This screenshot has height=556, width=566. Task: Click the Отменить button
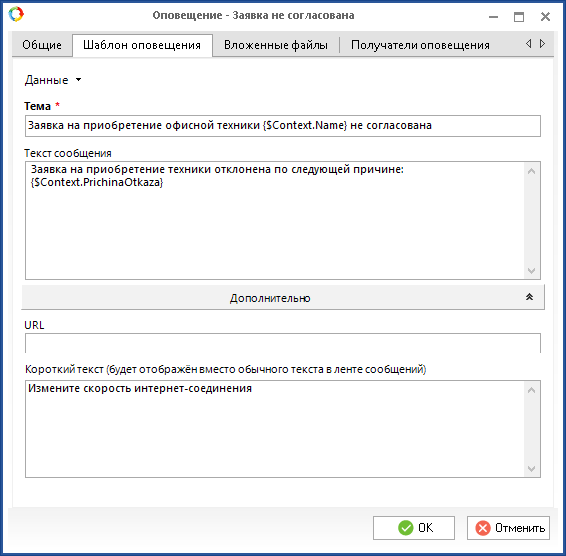(x=508, y=528)
